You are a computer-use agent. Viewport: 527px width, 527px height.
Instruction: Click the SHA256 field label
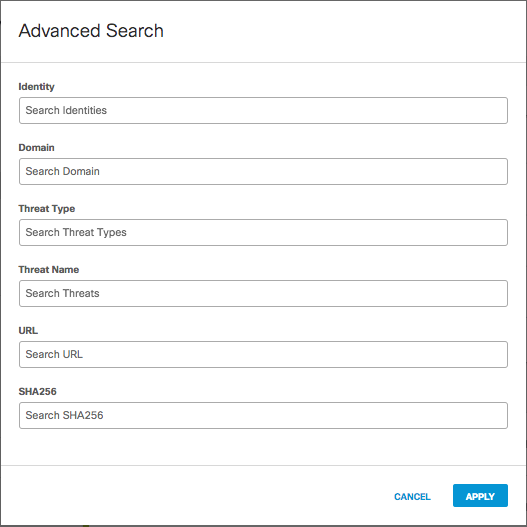tap(37, 392)
